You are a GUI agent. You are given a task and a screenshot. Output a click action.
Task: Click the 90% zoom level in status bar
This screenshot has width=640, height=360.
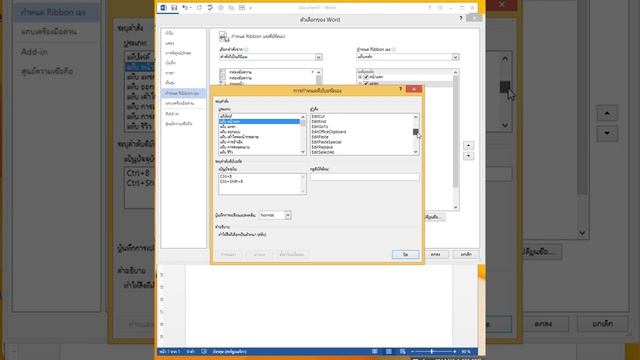tap(466, 351)
